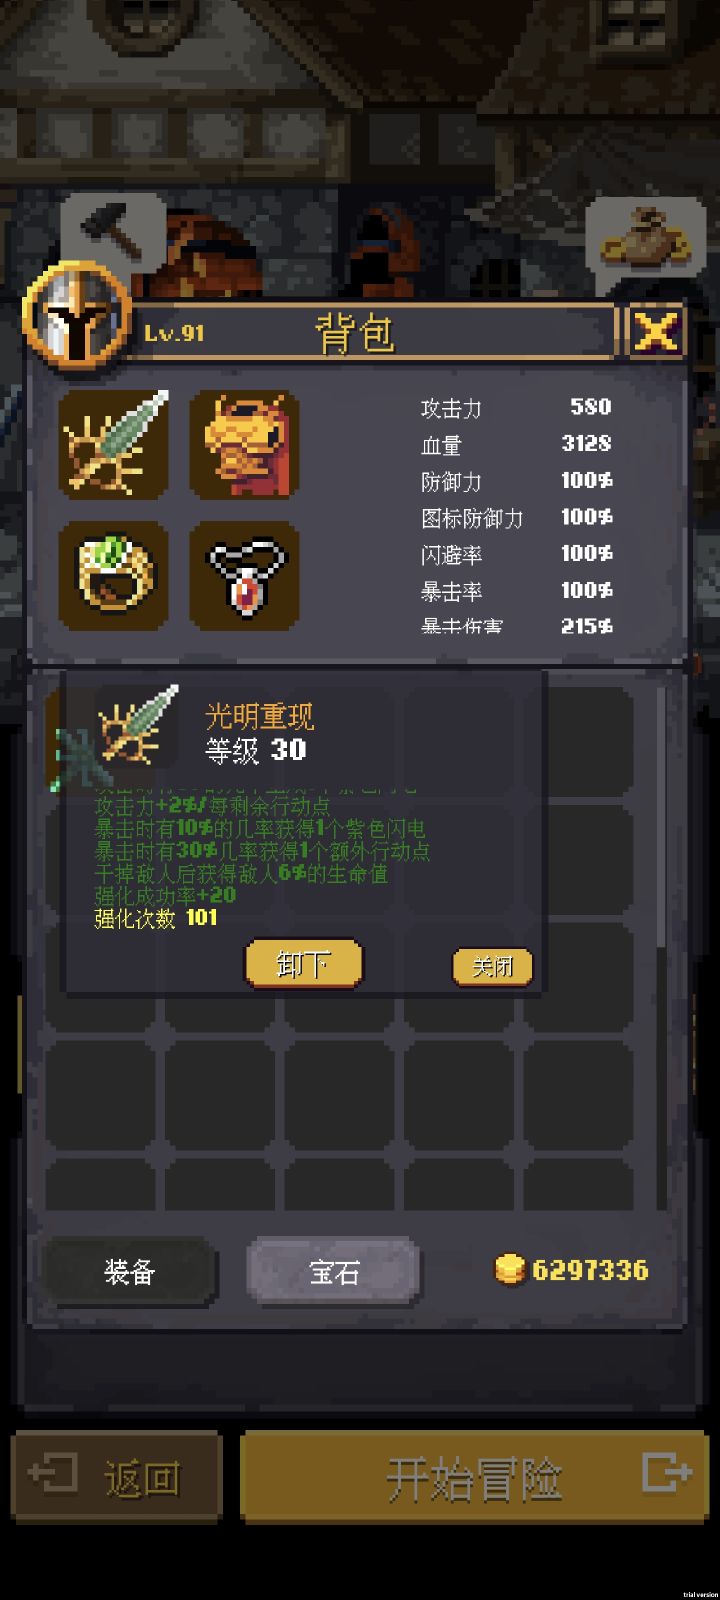Tap the sword icon in item popup

[137, 725]
